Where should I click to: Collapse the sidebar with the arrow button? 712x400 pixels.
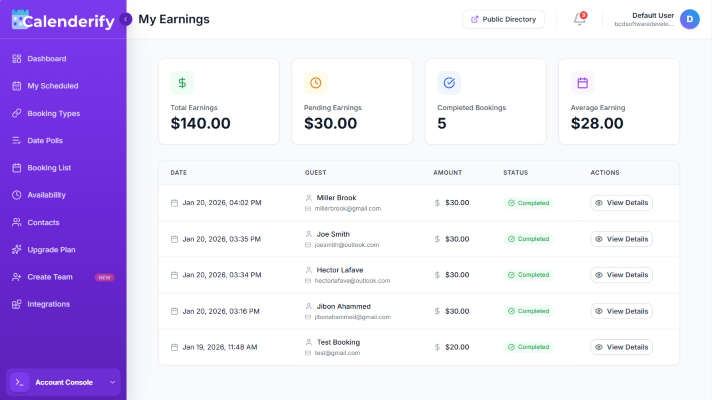click(126, 19)
